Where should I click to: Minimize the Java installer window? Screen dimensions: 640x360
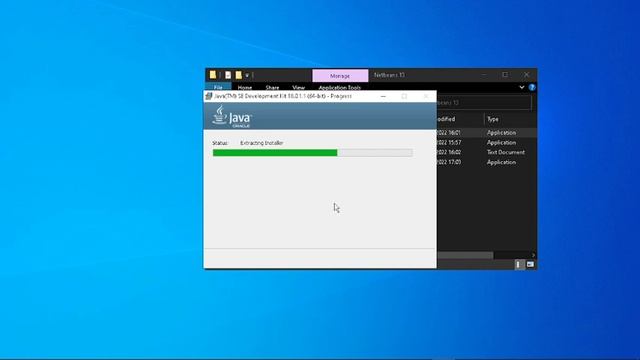[383, 96]
